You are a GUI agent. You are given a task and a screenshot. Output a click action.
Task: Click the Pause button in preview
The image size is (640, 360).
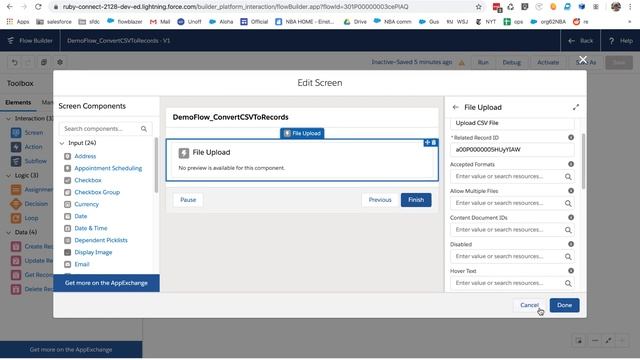tap(188, 200)
